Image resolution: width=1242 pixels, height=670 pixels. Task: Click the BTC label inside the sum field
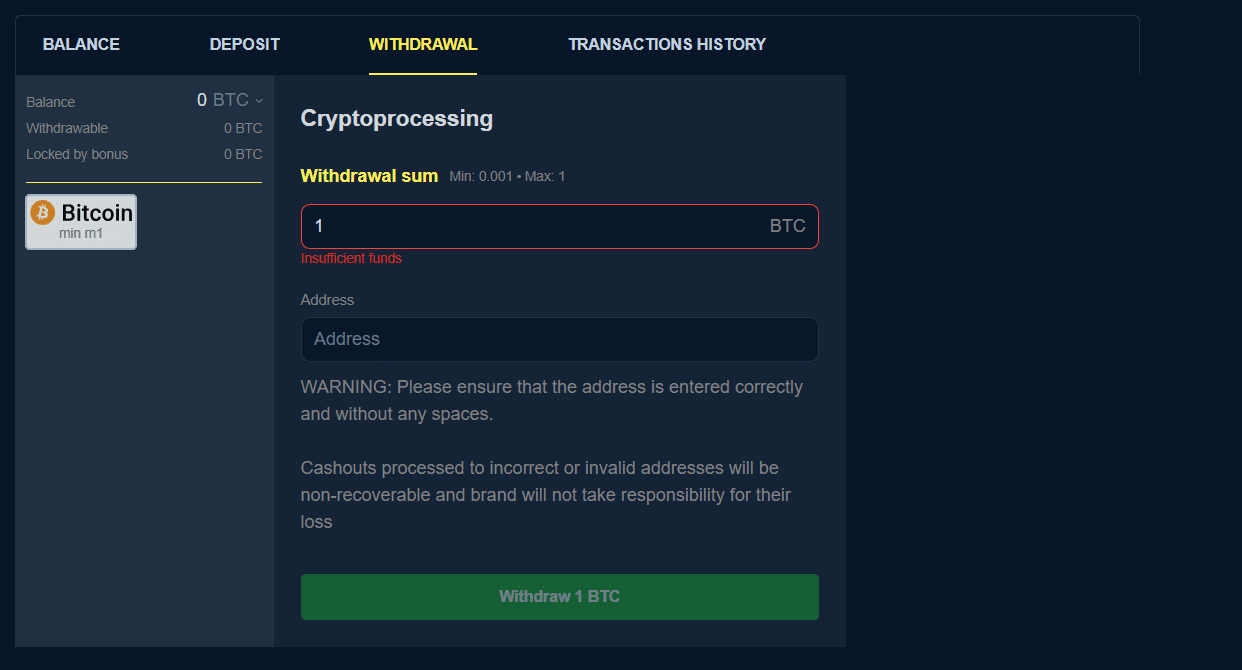click(787, 226)
